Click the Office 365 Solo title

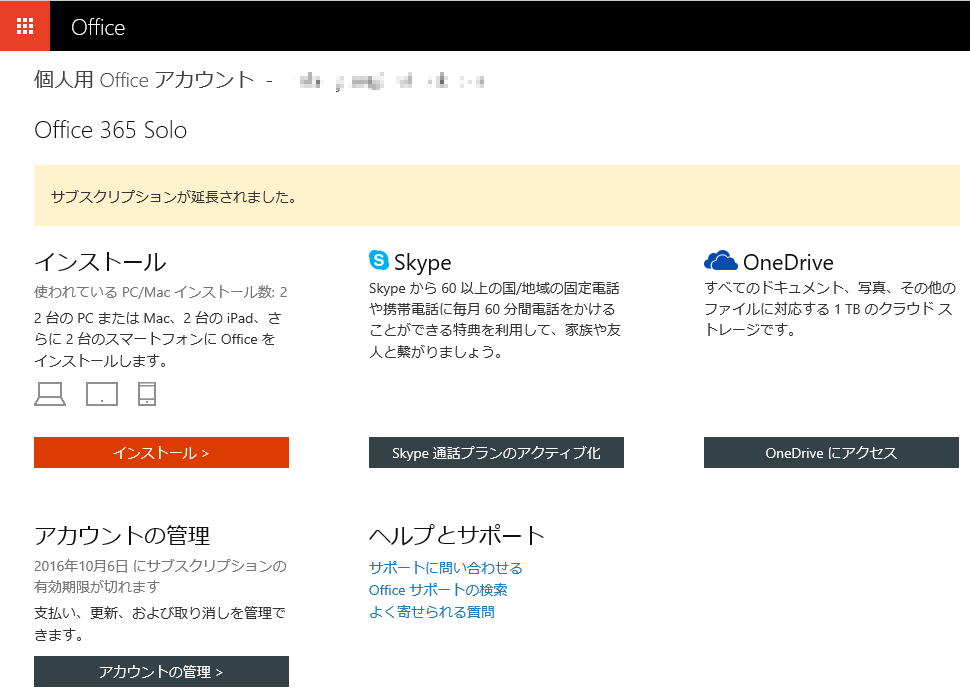point(111,130)
